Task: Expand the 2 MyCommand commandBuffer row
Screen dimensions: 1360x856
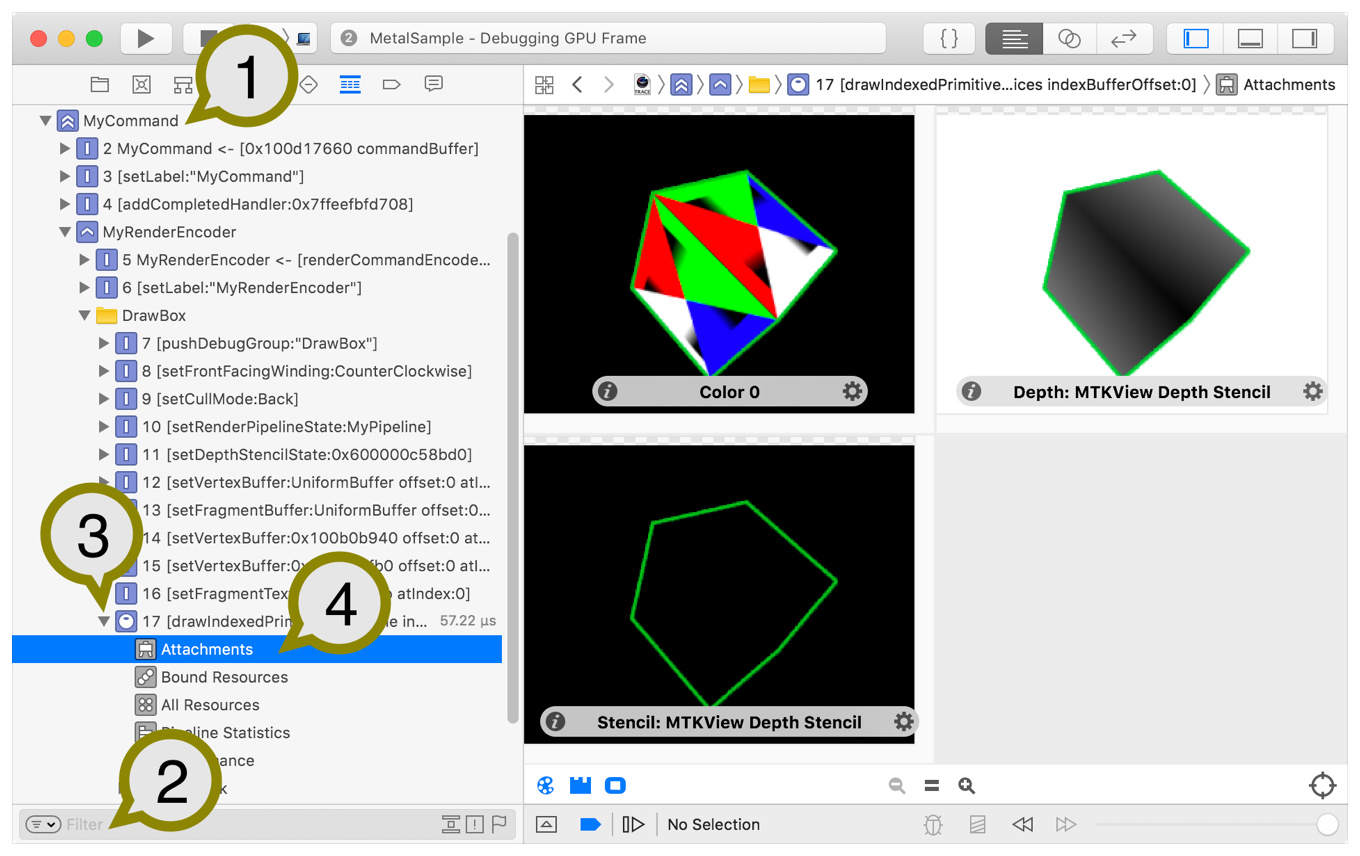Action: (x=65, y=149)
